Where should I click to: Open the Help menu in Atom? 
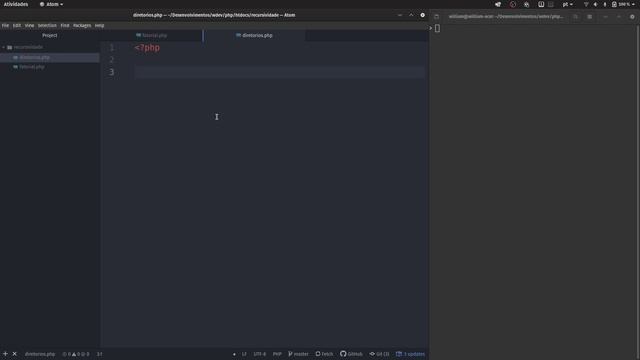100,25
